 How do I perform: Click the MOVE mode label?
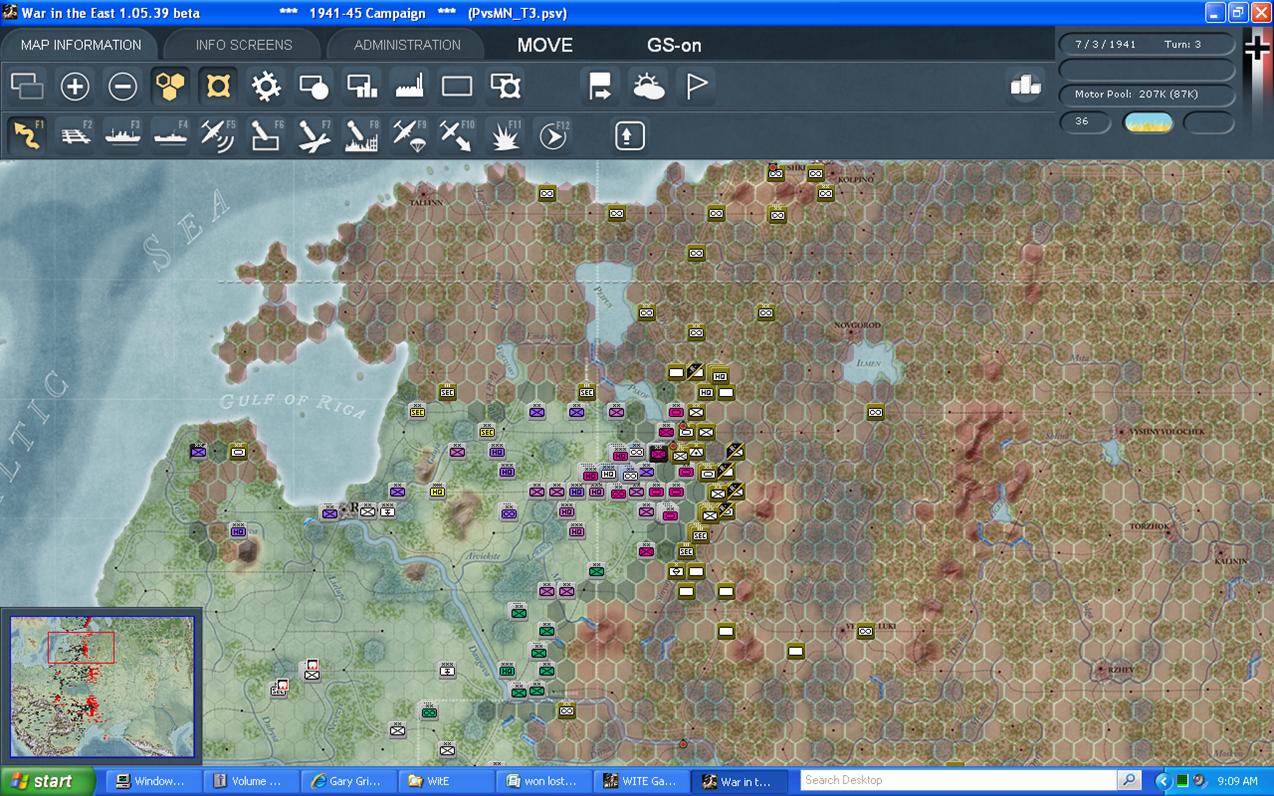coord(545,45)
